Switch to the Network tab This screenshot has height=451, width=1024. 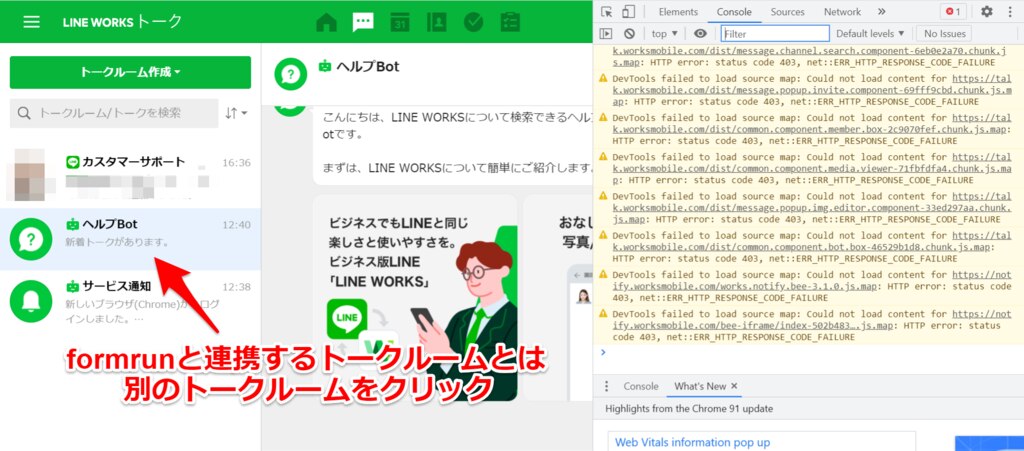click(842, 12)
